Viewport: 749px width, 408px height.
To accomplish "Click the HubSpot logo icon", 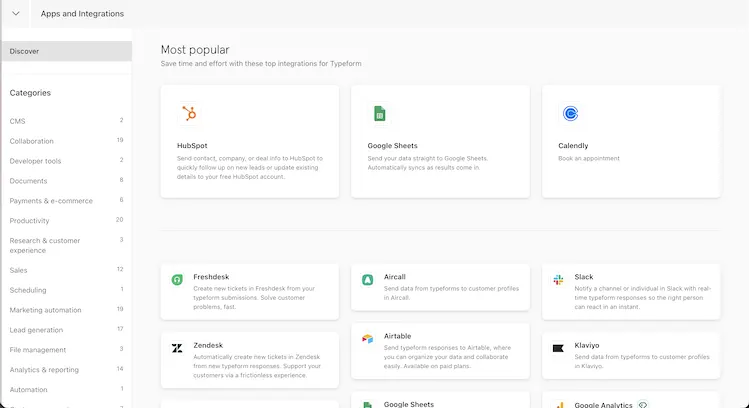I will 189,114.
